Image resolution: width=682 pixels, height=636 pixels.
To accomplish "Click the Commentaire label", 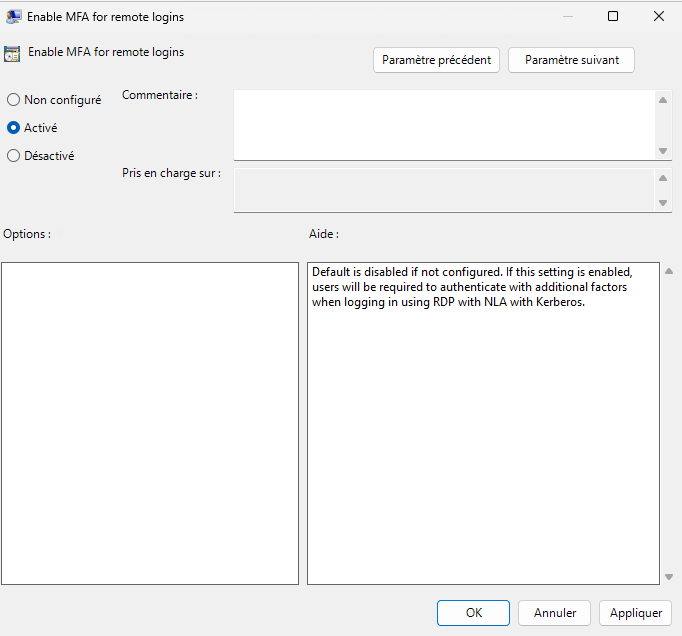I will [x=160, y=95].
